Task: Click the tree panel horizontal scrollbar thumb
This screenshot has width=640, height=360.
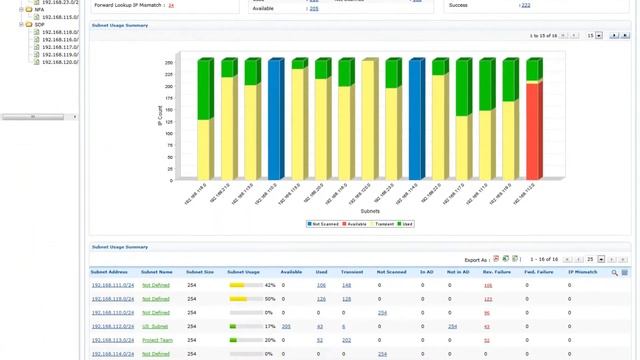Action: [33, 117]
